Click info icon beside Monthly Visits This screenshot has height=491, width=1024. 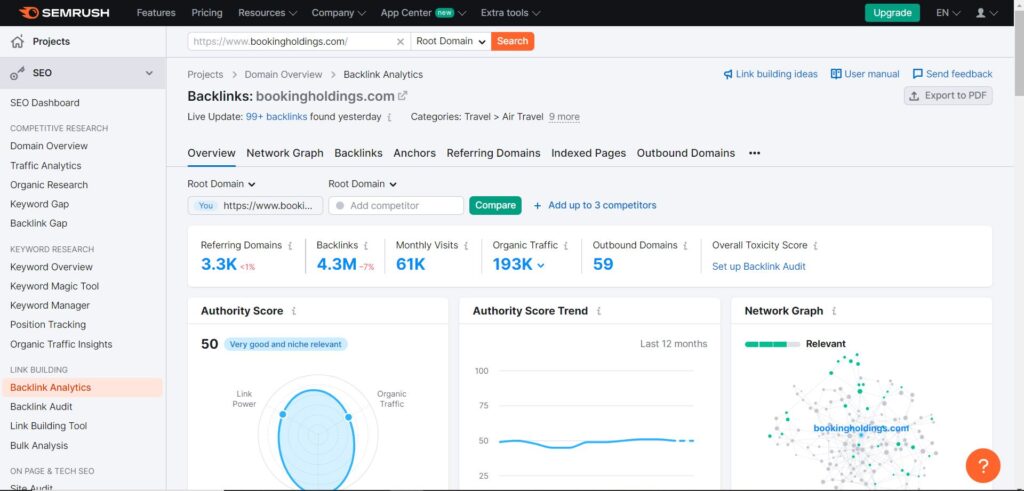[466, 246]
